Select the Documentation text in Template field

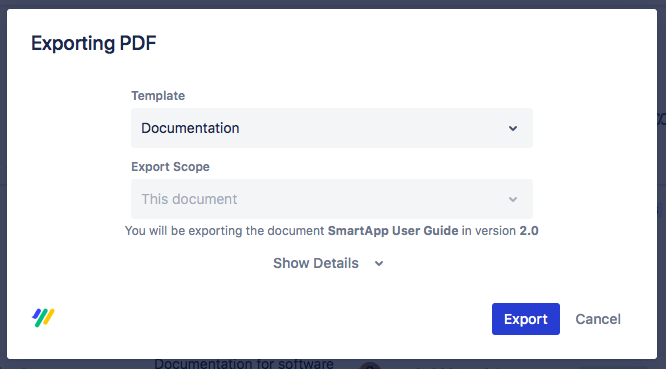click(x=190, y=128)
